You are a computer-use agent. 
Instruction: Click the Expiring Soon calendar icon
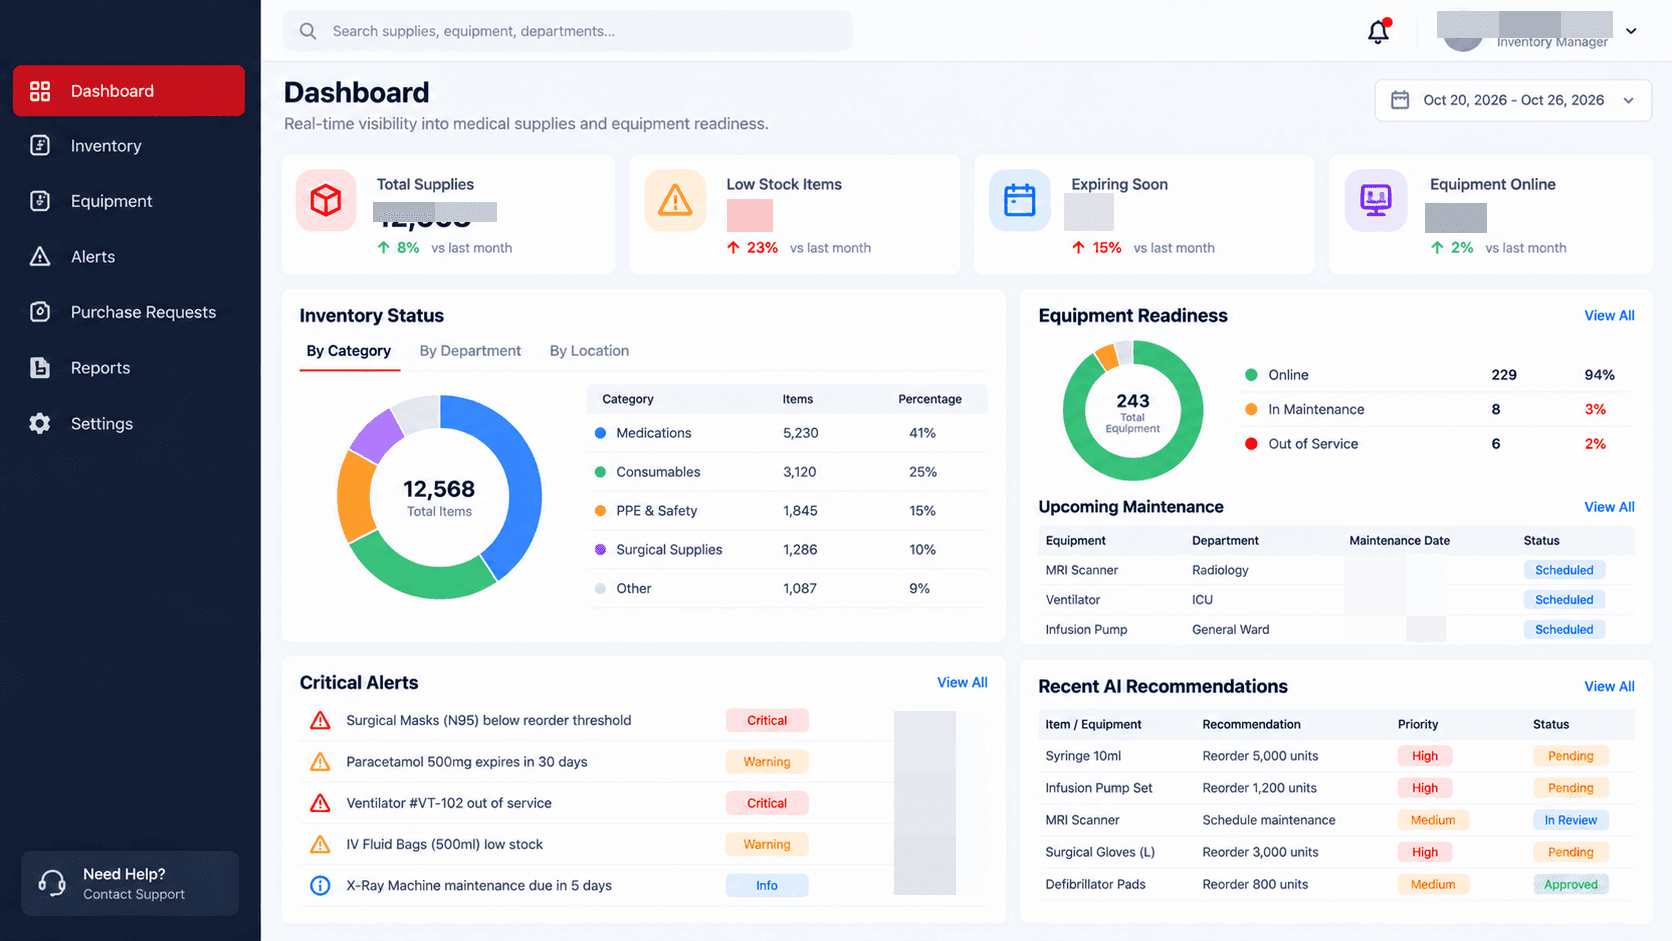[x=1020, y=200]
